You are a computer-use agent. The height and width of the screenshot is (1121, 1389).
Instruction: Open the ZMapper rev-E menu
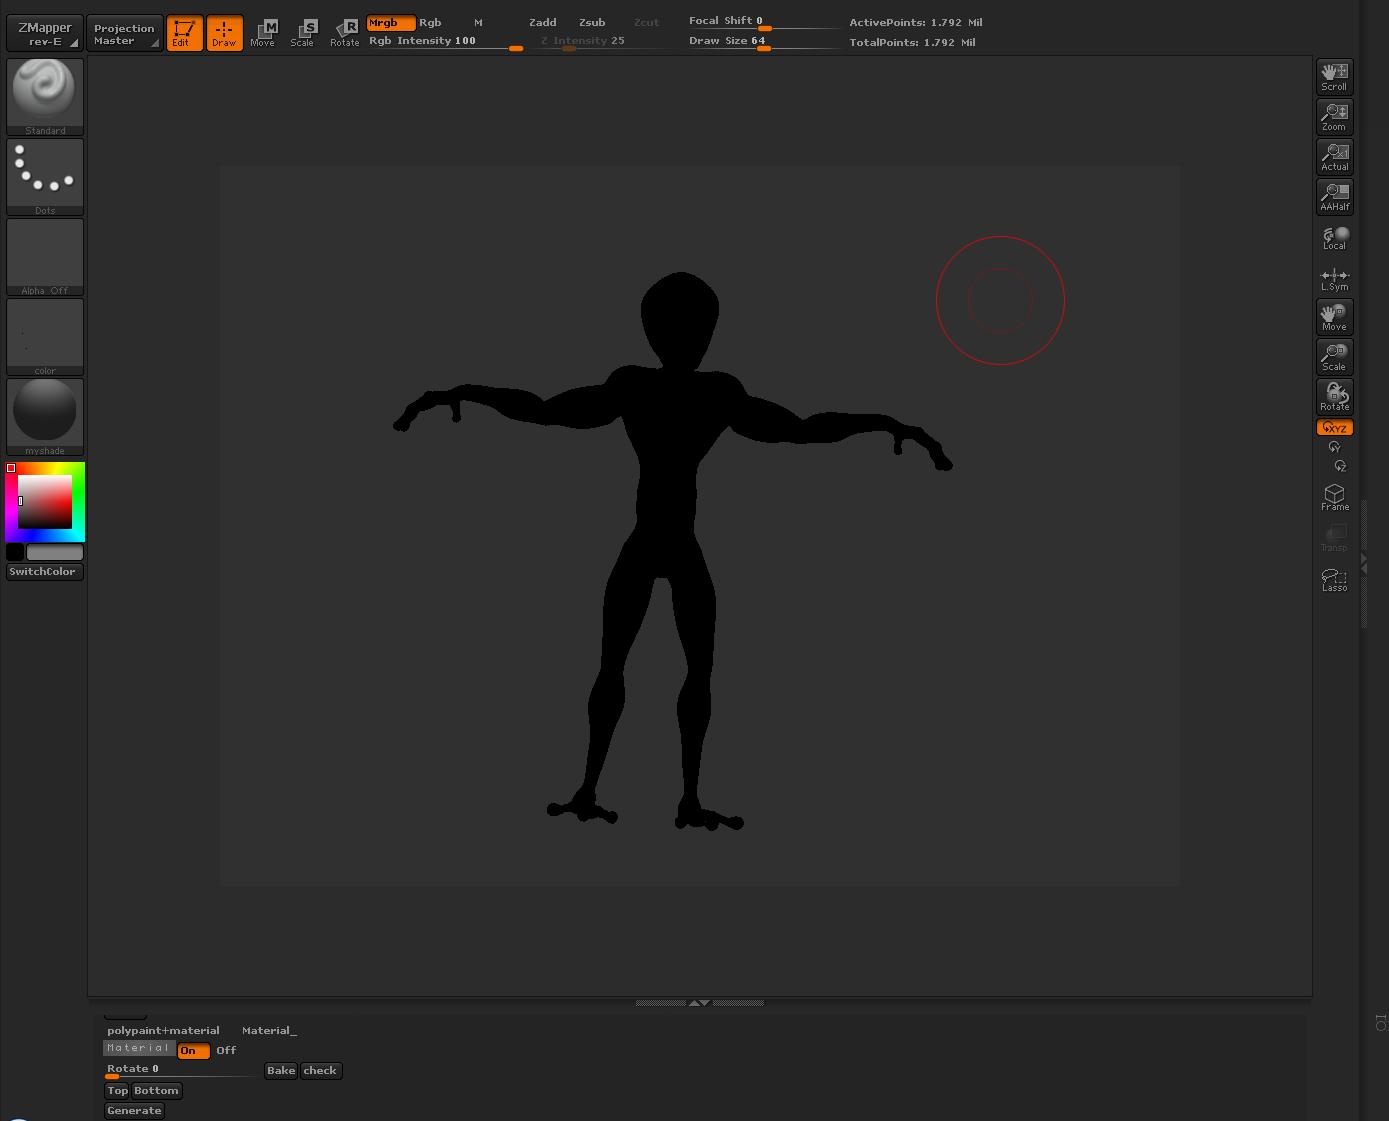43,32
